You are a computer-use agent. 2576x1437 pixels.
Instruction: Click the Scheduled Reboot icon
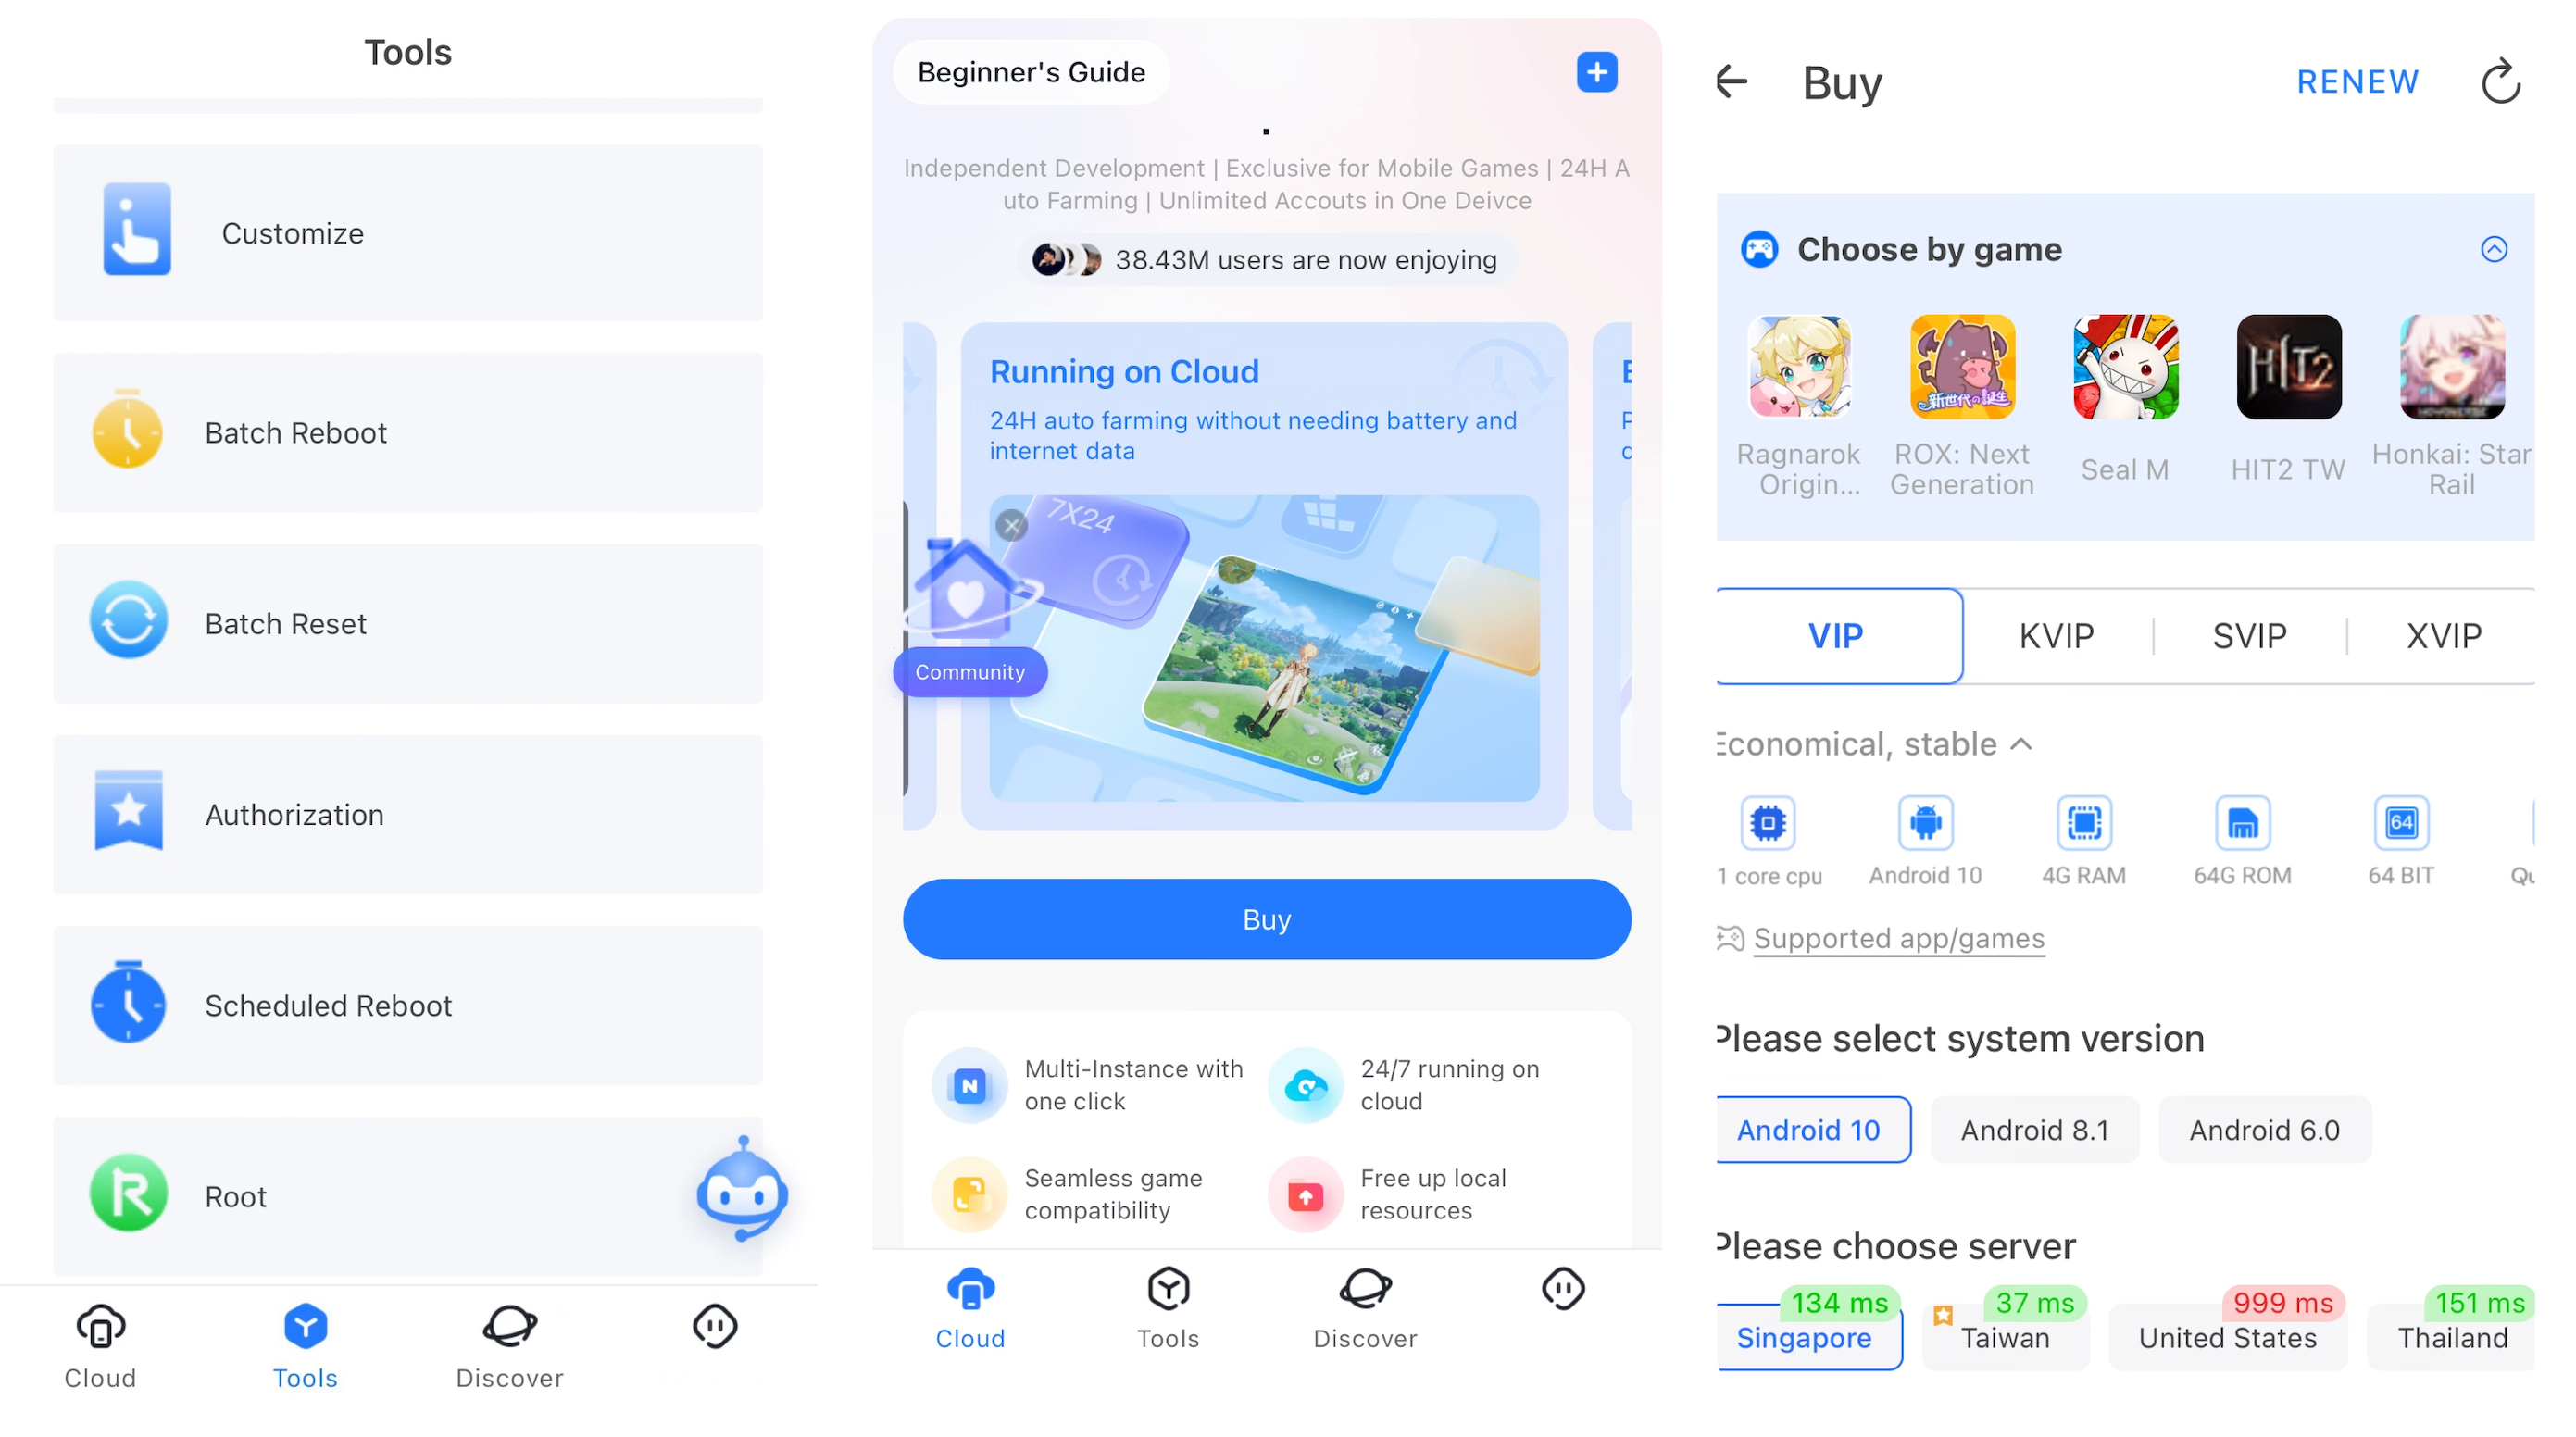[x=128, y=1006]
